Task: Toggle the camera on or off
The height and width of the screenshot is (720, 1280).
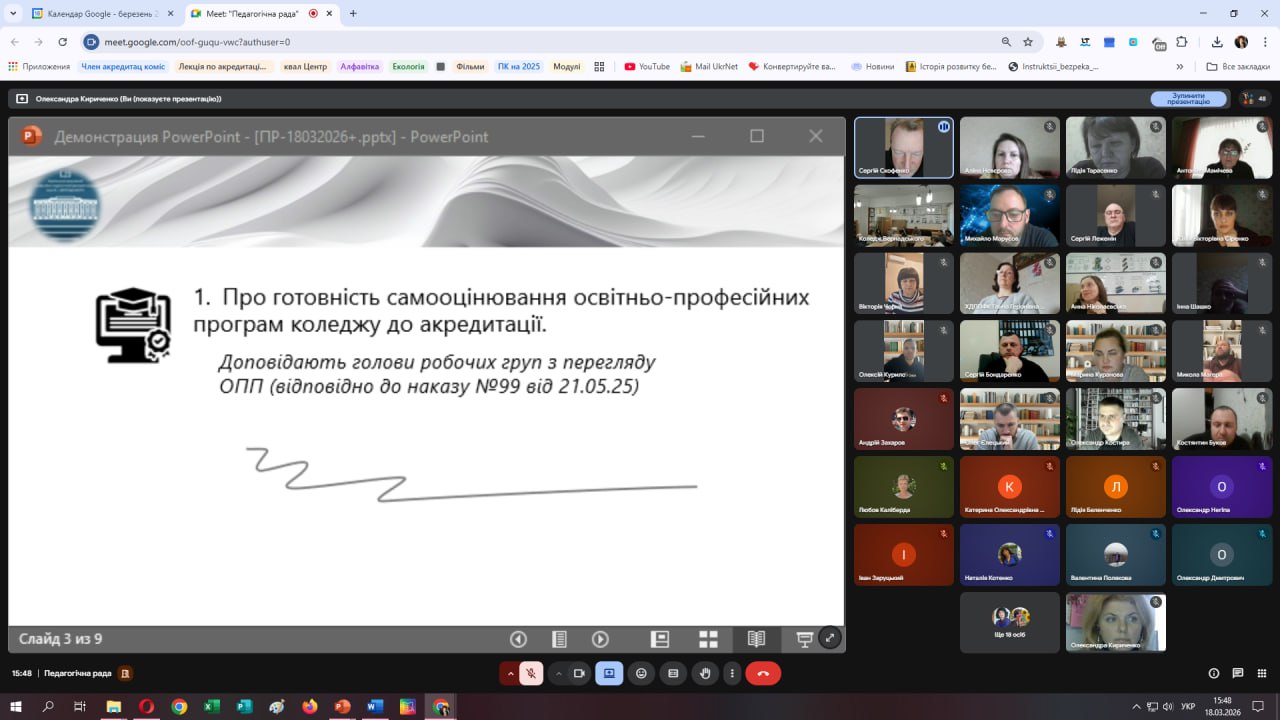Action: [x=578, y=673]
